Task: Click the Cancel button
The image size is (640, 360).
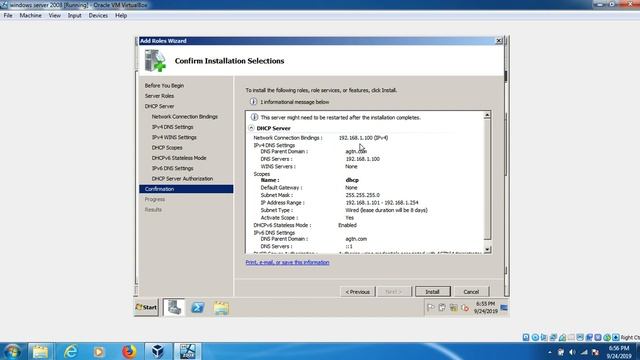Action: [471, 292]
